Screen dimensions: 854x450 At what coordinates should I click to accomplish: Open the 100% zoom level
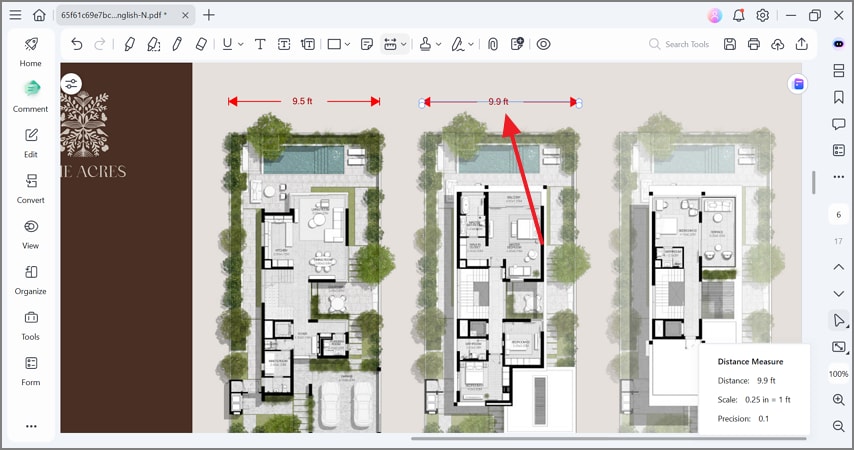coord(839,374)
